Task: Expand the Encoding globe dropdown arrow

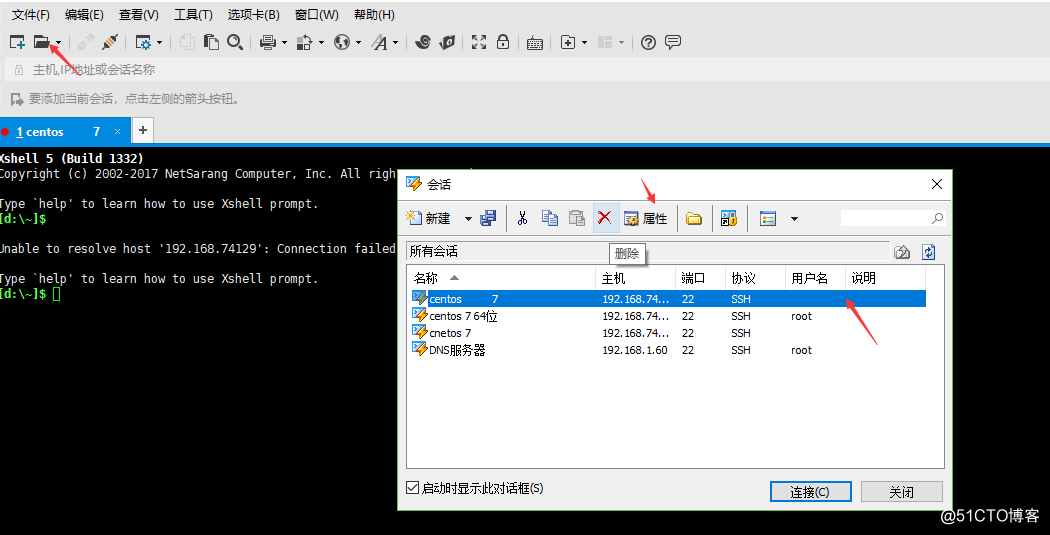Action: point(358,43)
